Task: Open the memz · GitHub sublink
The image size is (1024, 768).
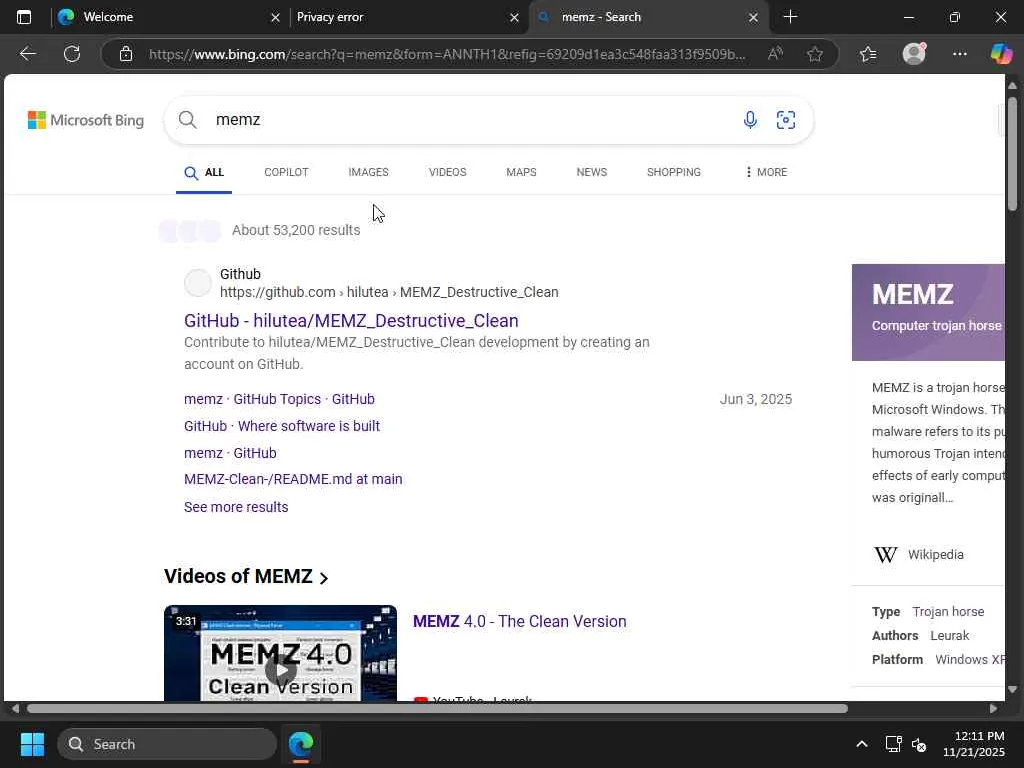Action: click(231, 453)
